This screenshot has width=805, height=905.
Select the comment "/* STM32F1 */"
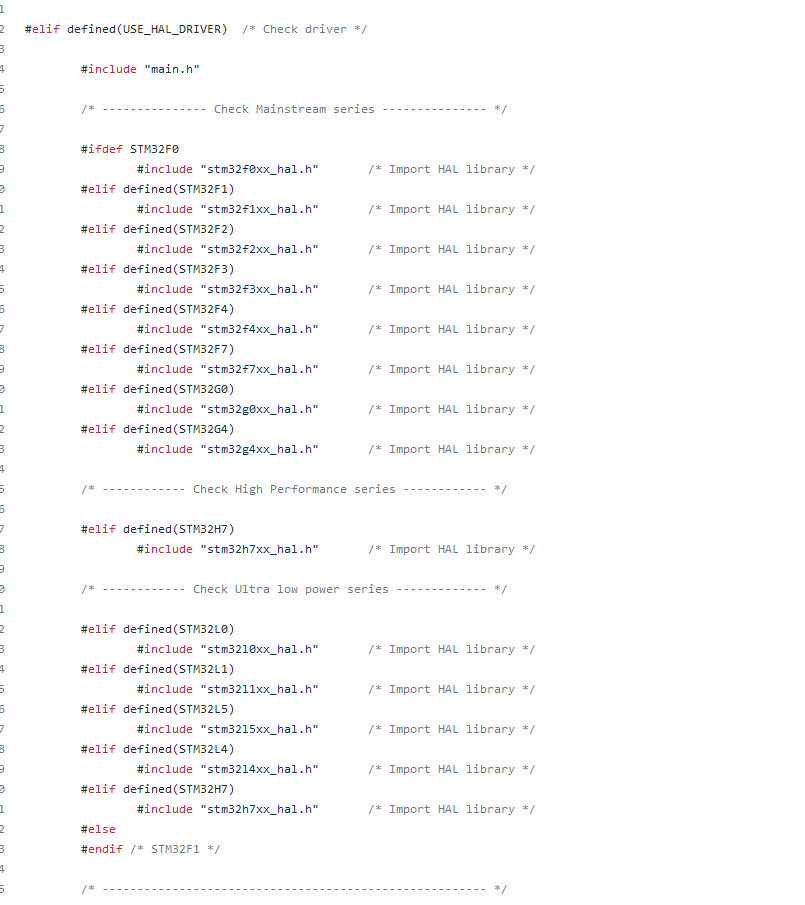(175, 850)
